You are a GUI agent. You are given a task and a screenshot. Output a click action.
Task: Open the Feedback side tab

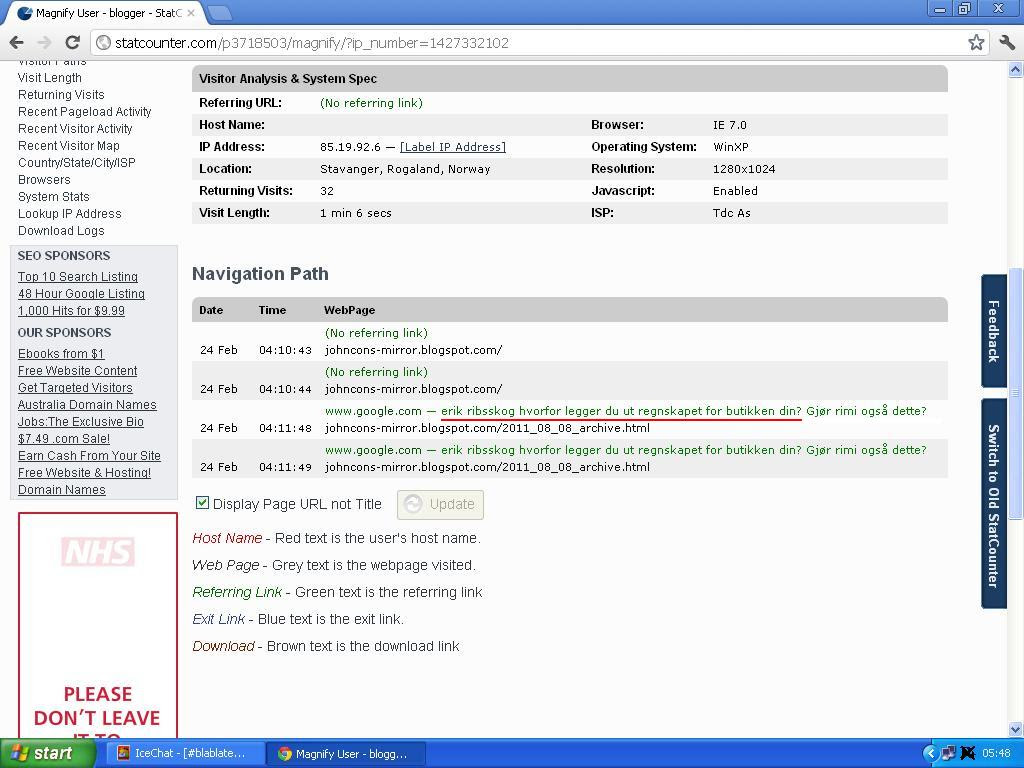(994, 331)
